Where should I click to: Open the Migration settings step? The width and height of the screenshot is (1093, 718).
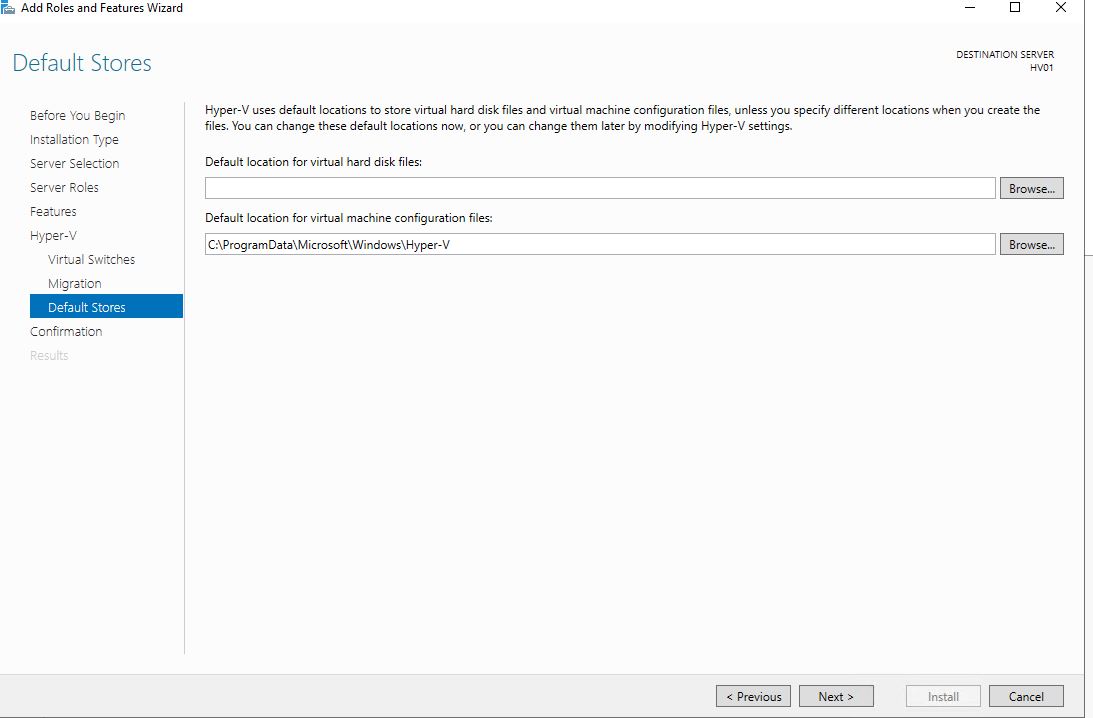click(x=74, y=284)
